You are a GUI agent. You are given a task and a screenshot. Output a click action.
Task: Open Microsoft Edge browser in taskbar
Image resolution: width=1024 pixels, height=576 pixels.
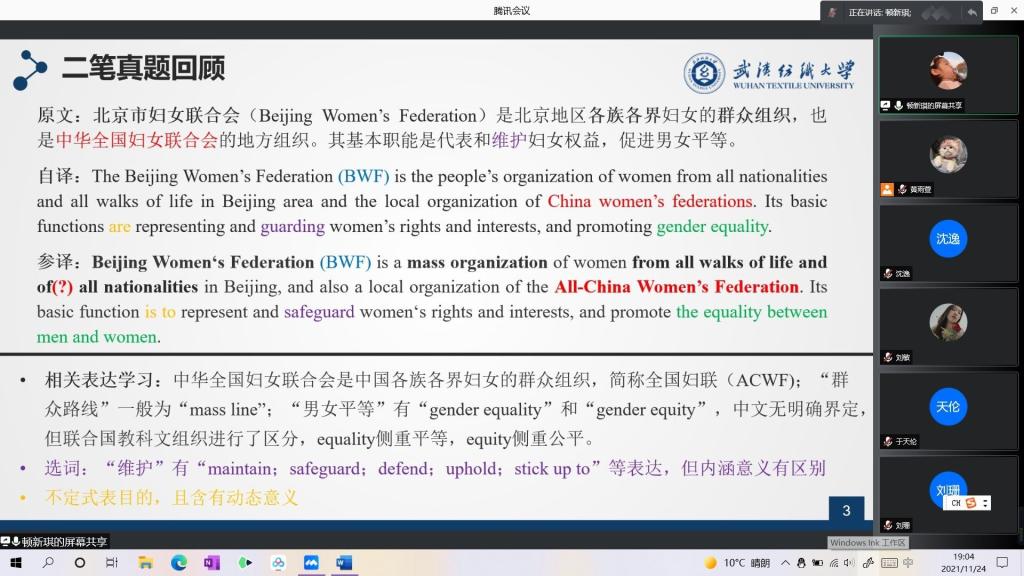[178, 563]
